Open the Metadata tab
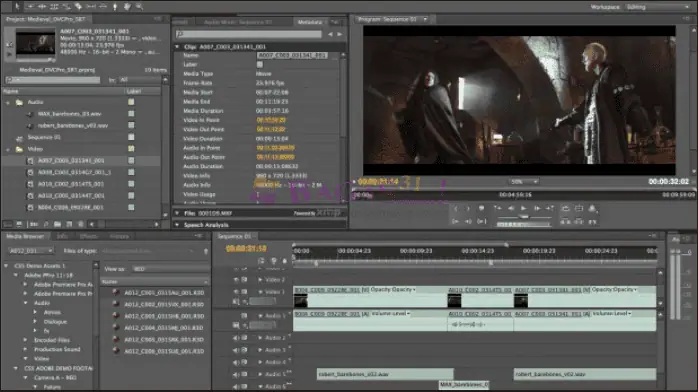This screenshot has height=392, width=698. click(310, 22)
